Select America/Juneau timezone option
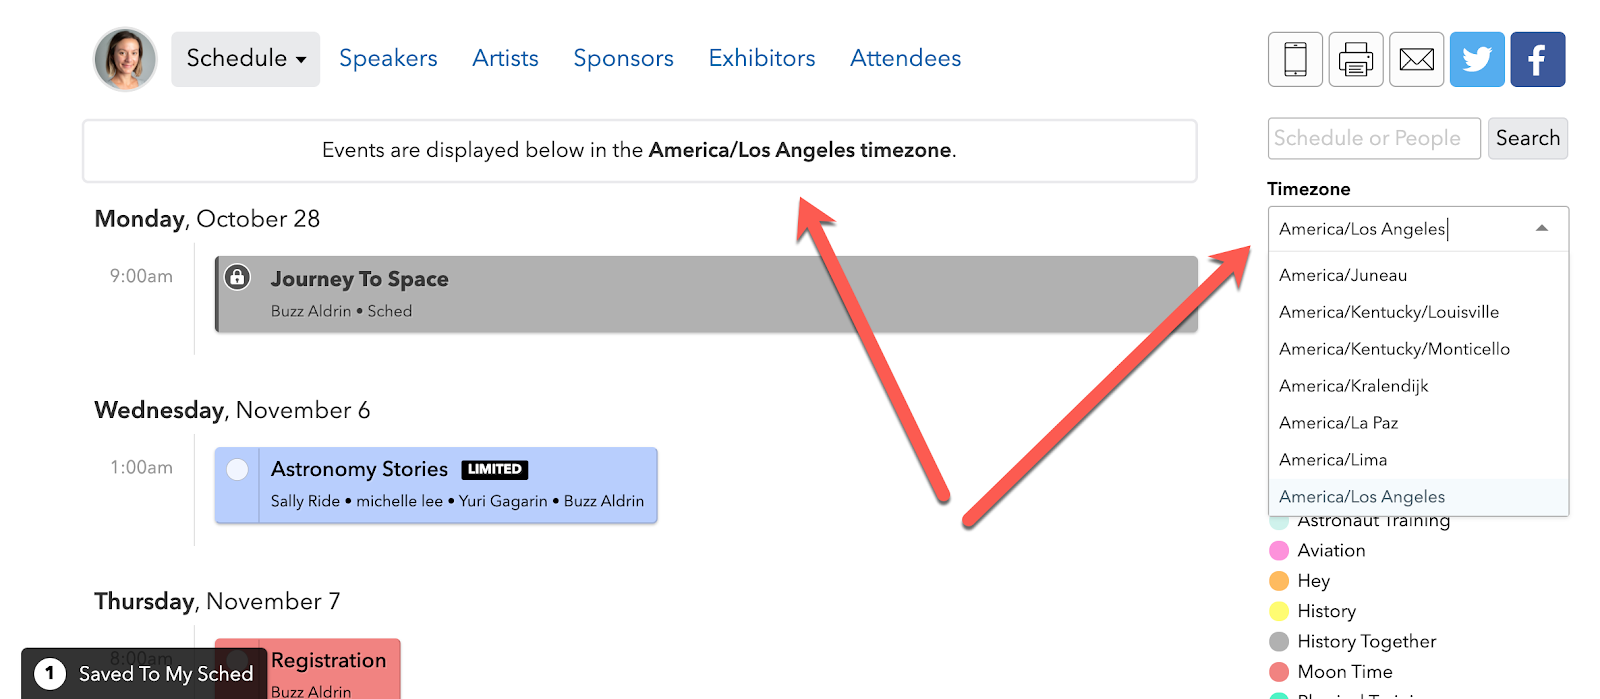Image resolution: width=1600 pixels, height=699 pixels. click(x=1418, y=275)
